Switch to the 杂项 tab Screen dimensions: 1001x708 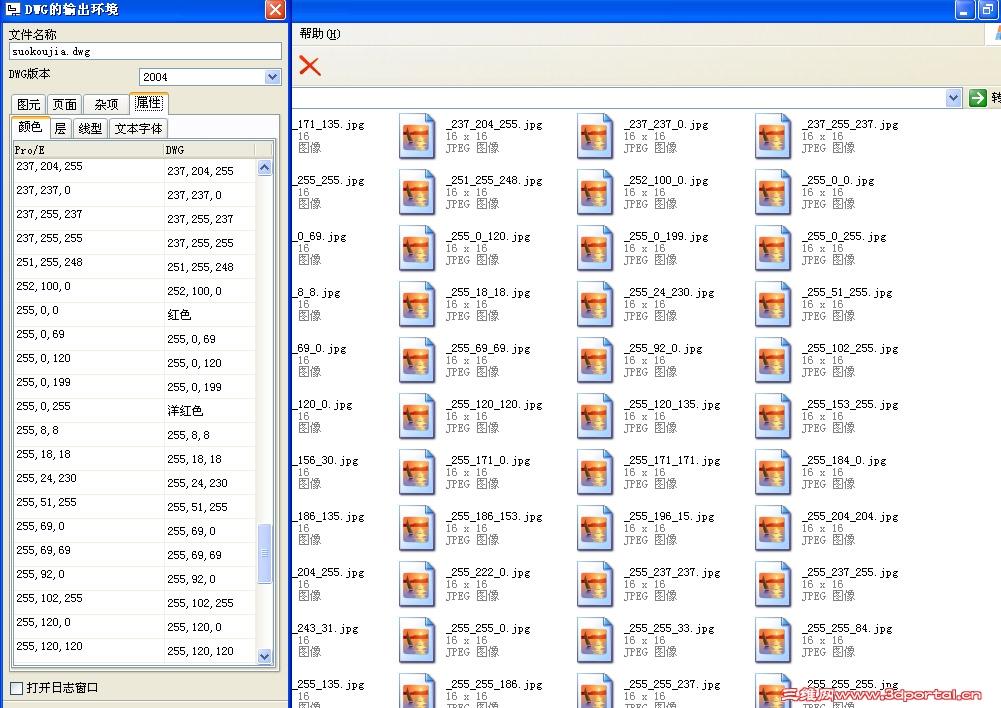(x=106, y=104)
